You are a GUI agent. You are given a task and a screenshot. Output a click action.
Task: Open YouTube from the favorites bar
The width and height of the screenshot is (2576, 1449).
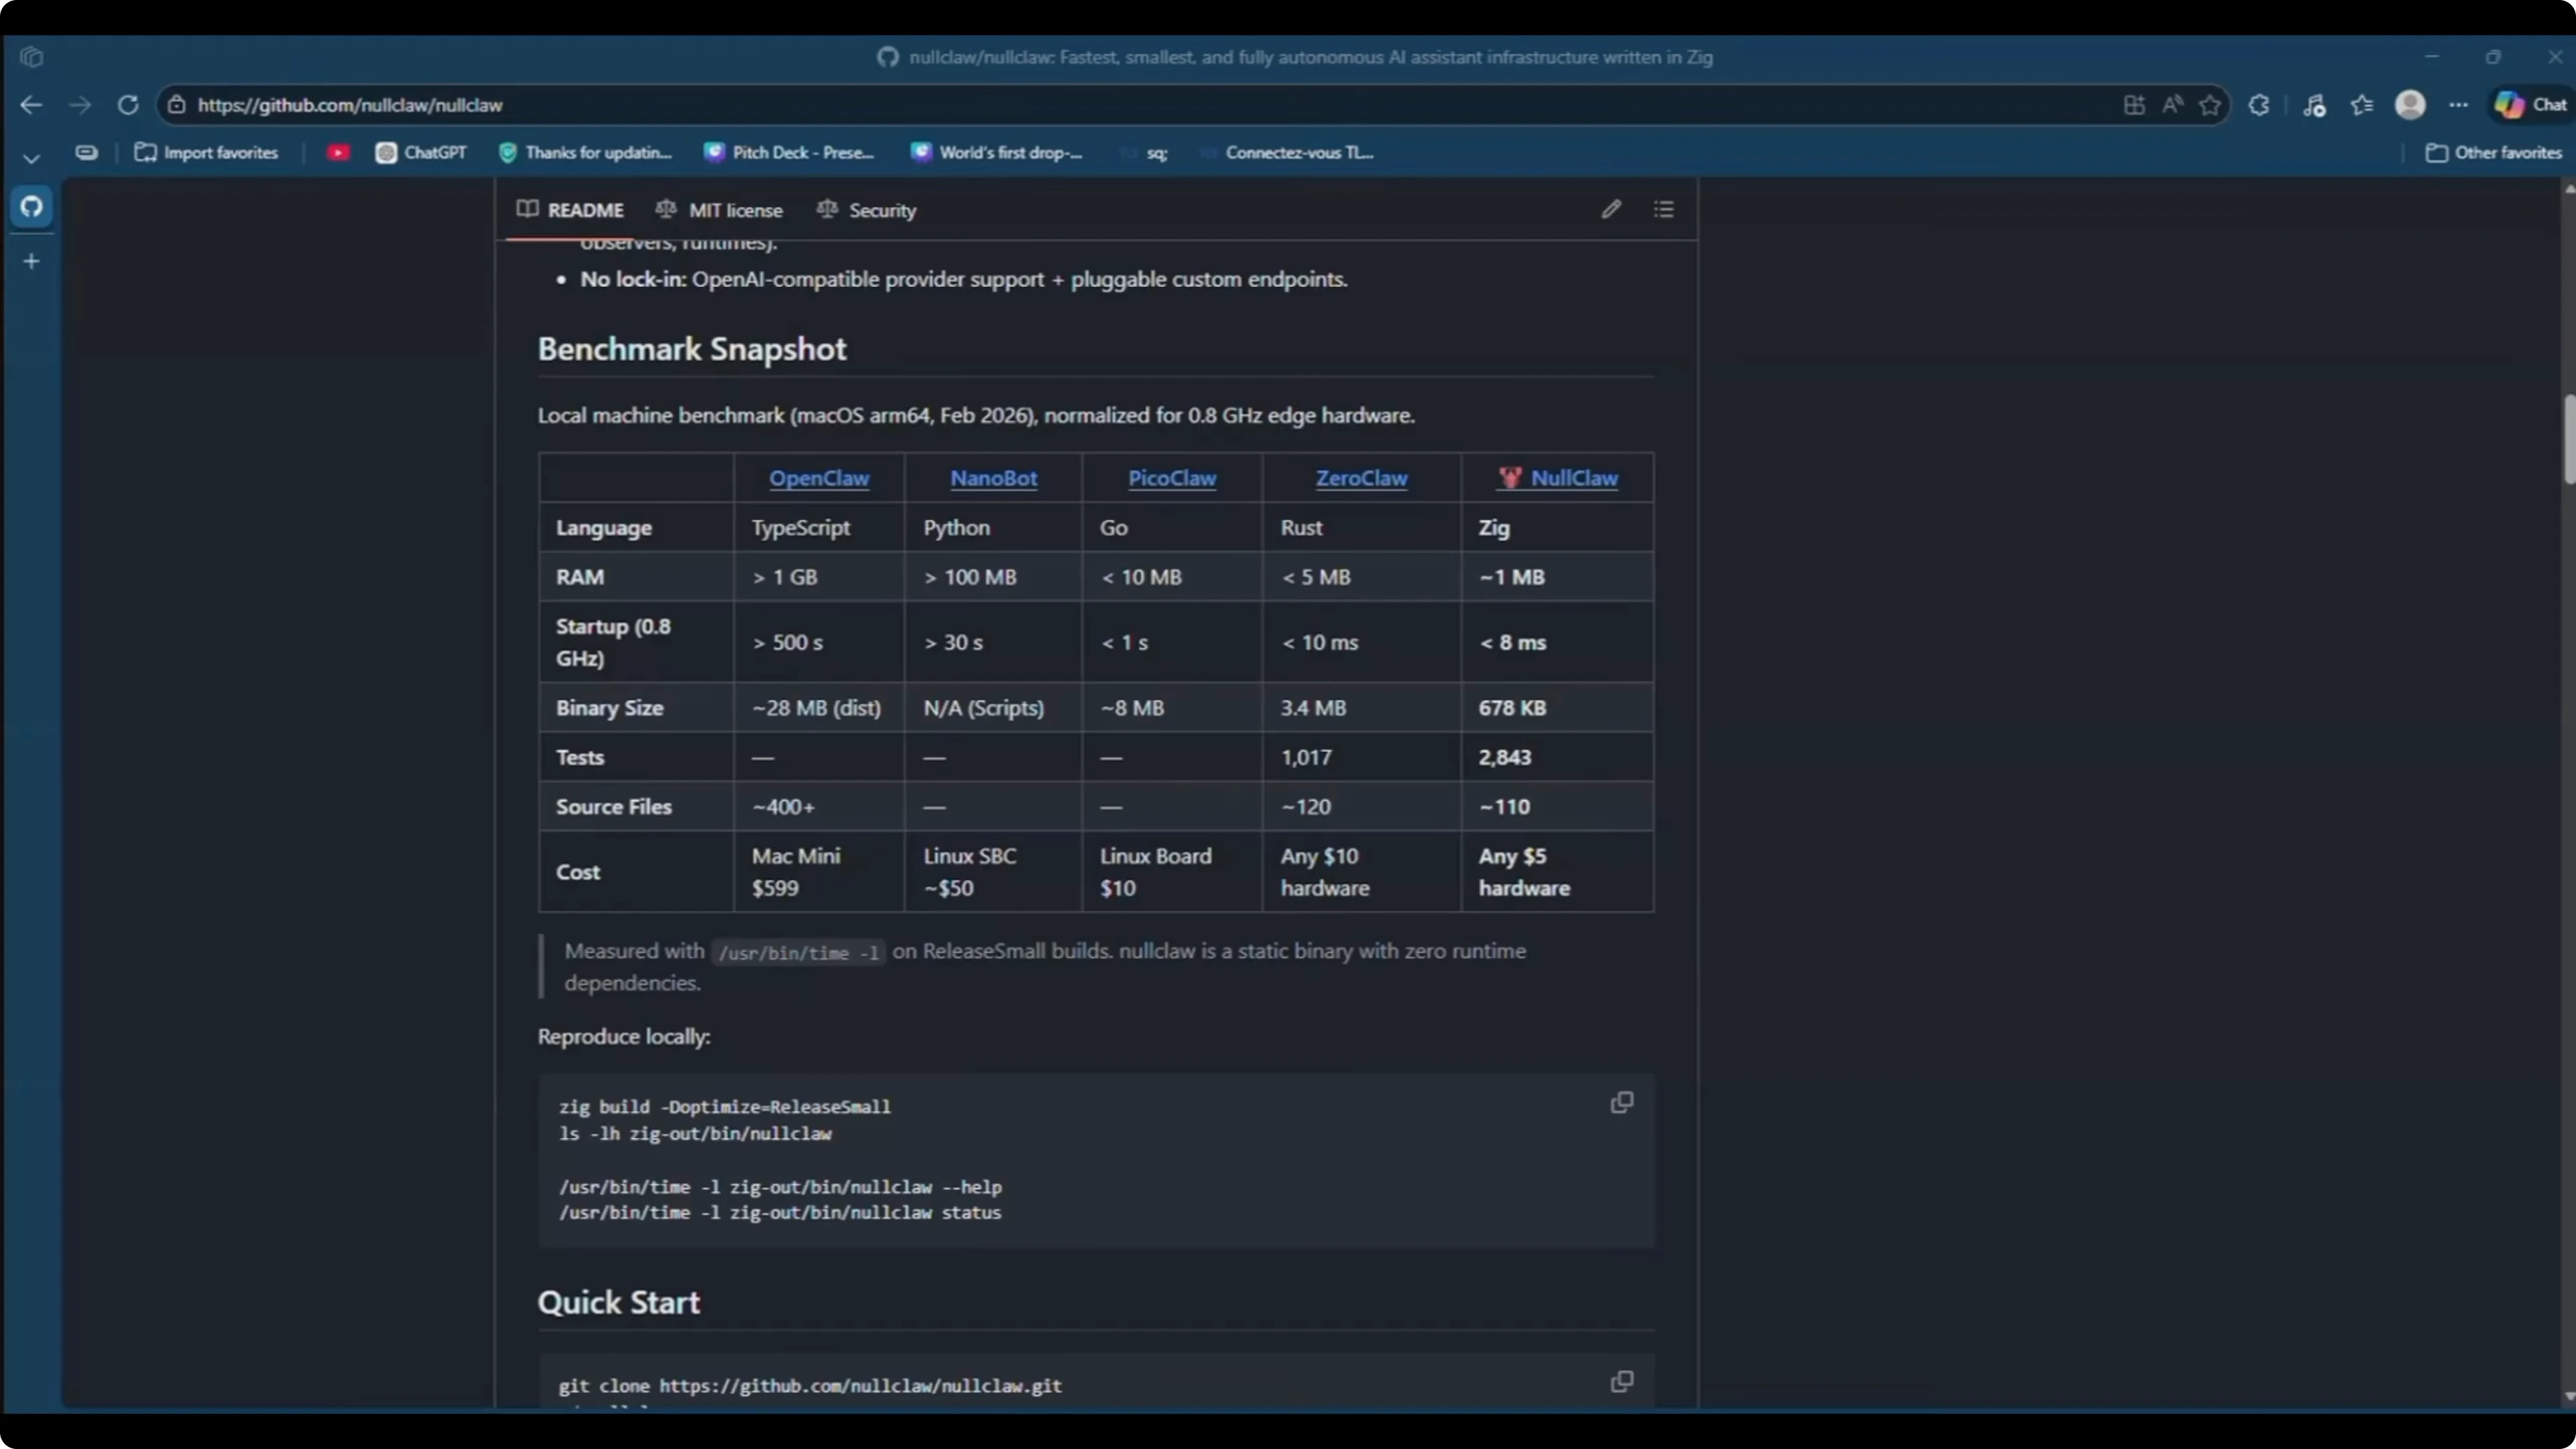(x=339, y=152)
